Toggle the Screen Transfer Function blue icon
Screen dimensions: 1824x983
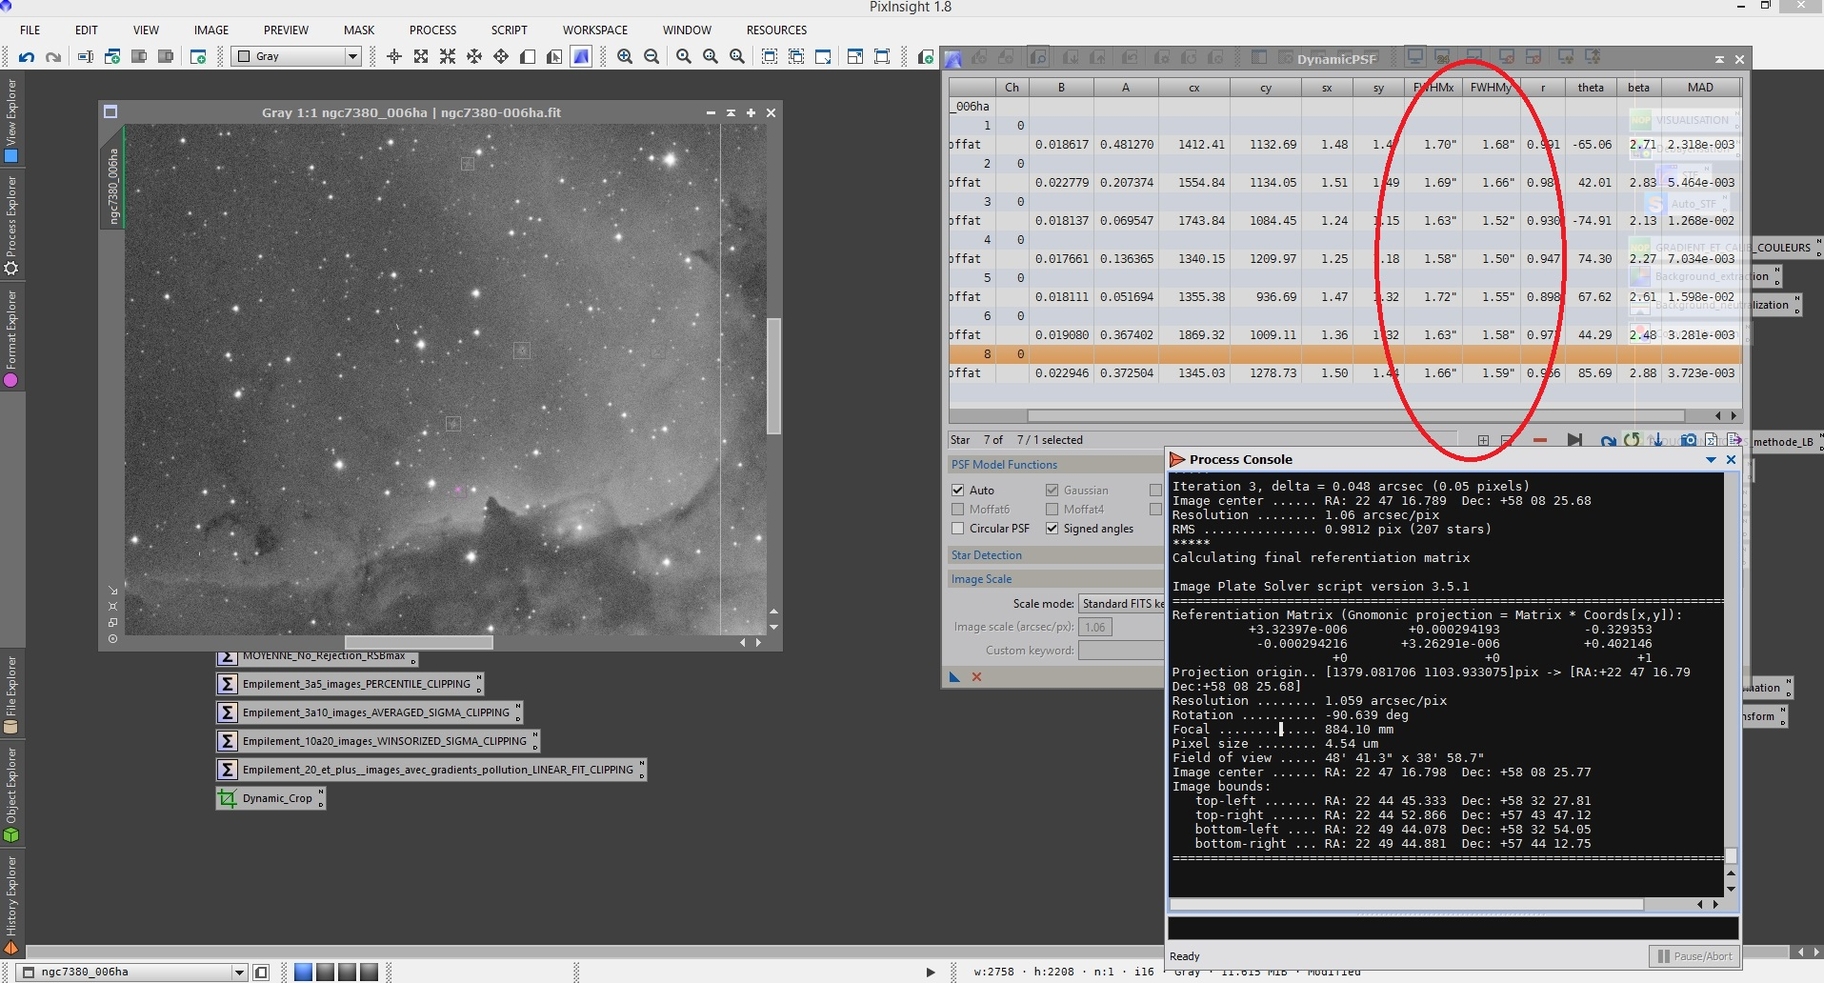581,57
